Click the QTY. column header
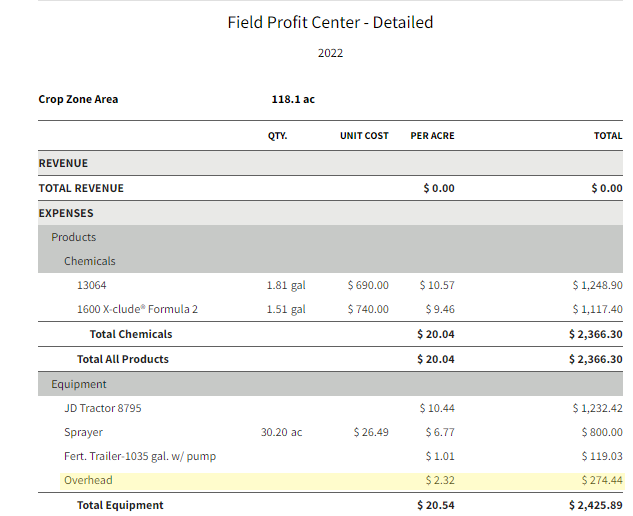 click(x=277, y=135)
